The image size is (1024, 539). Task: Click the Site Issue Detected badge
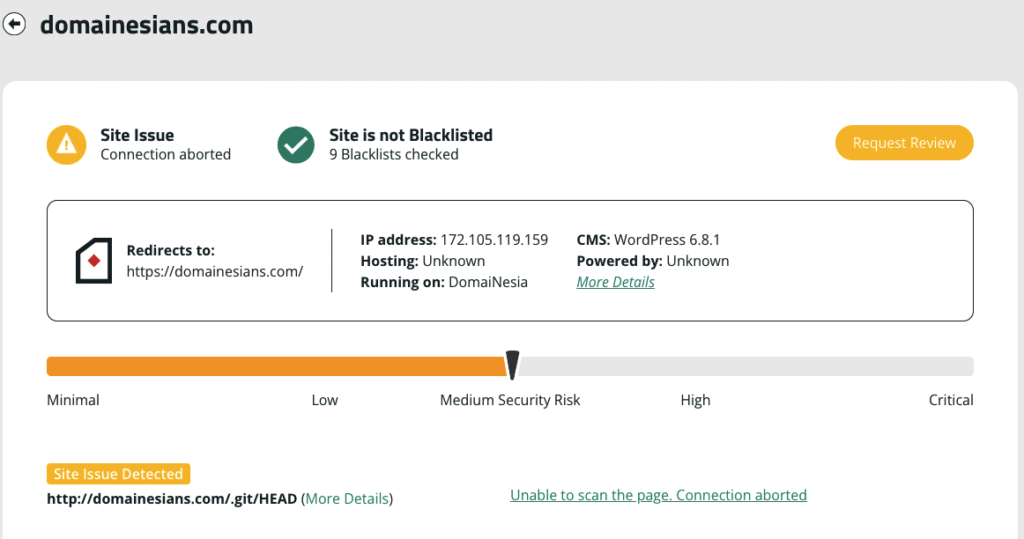click(118, 474)
